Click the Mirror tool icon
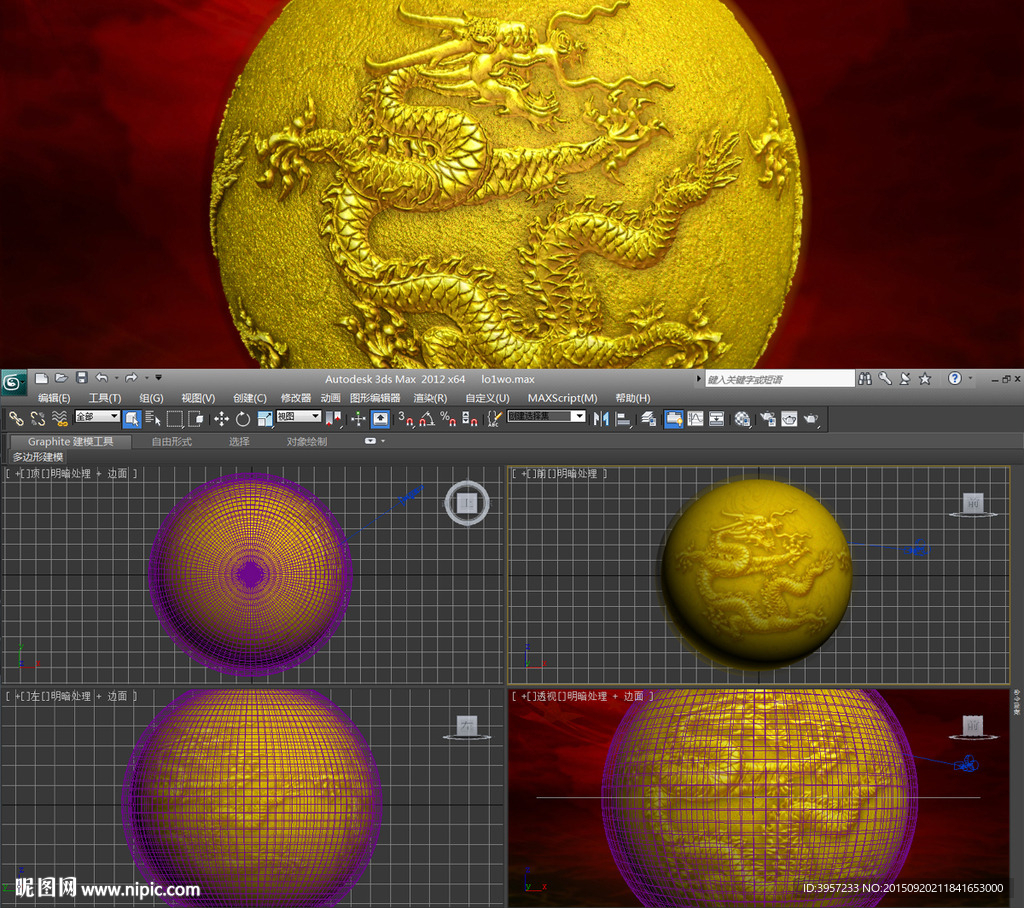The width and height of the screenshot is (1024, 908). point(601,418)
